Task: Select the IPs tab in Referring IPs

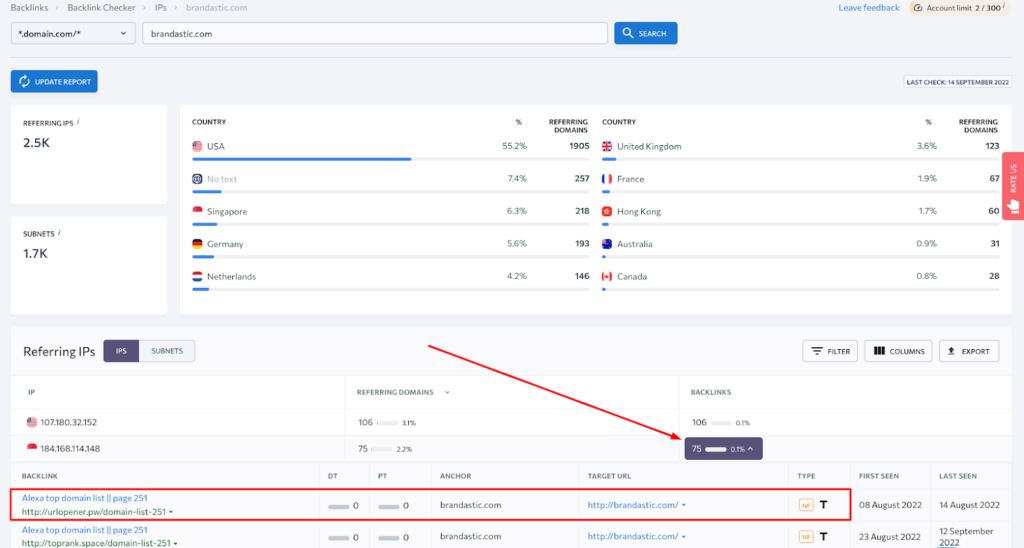Action: [121, 351]
